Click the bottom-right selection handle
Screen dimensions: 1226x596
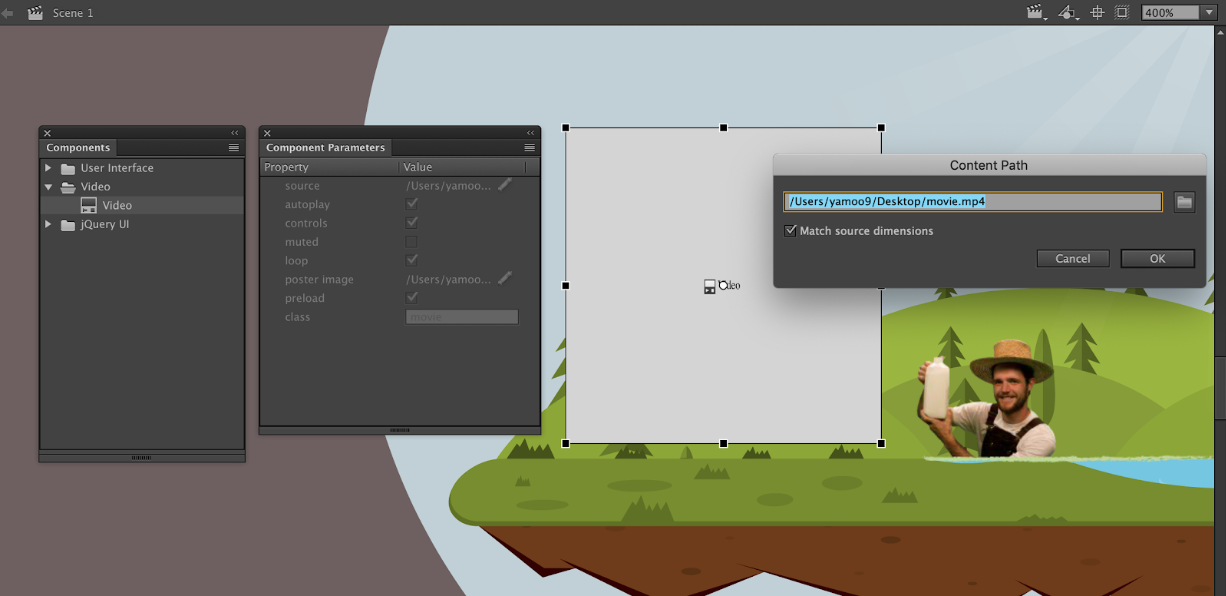[881, 443]
